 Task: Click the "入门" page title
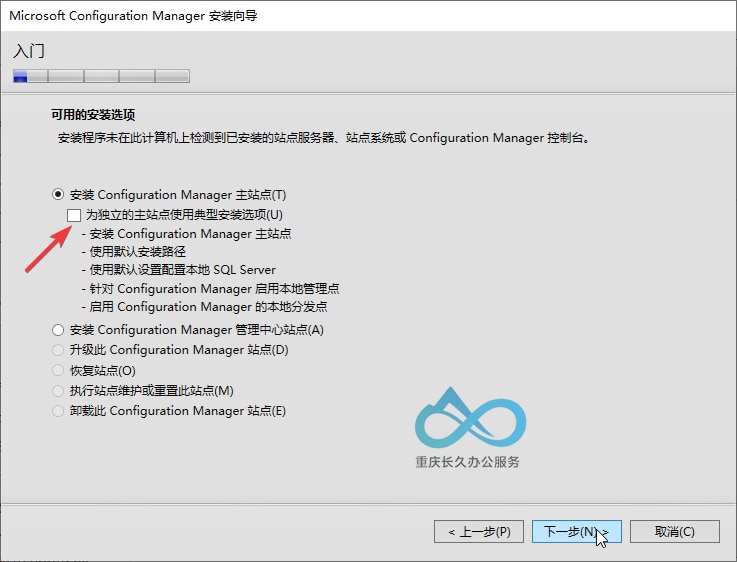click(29, 51)
